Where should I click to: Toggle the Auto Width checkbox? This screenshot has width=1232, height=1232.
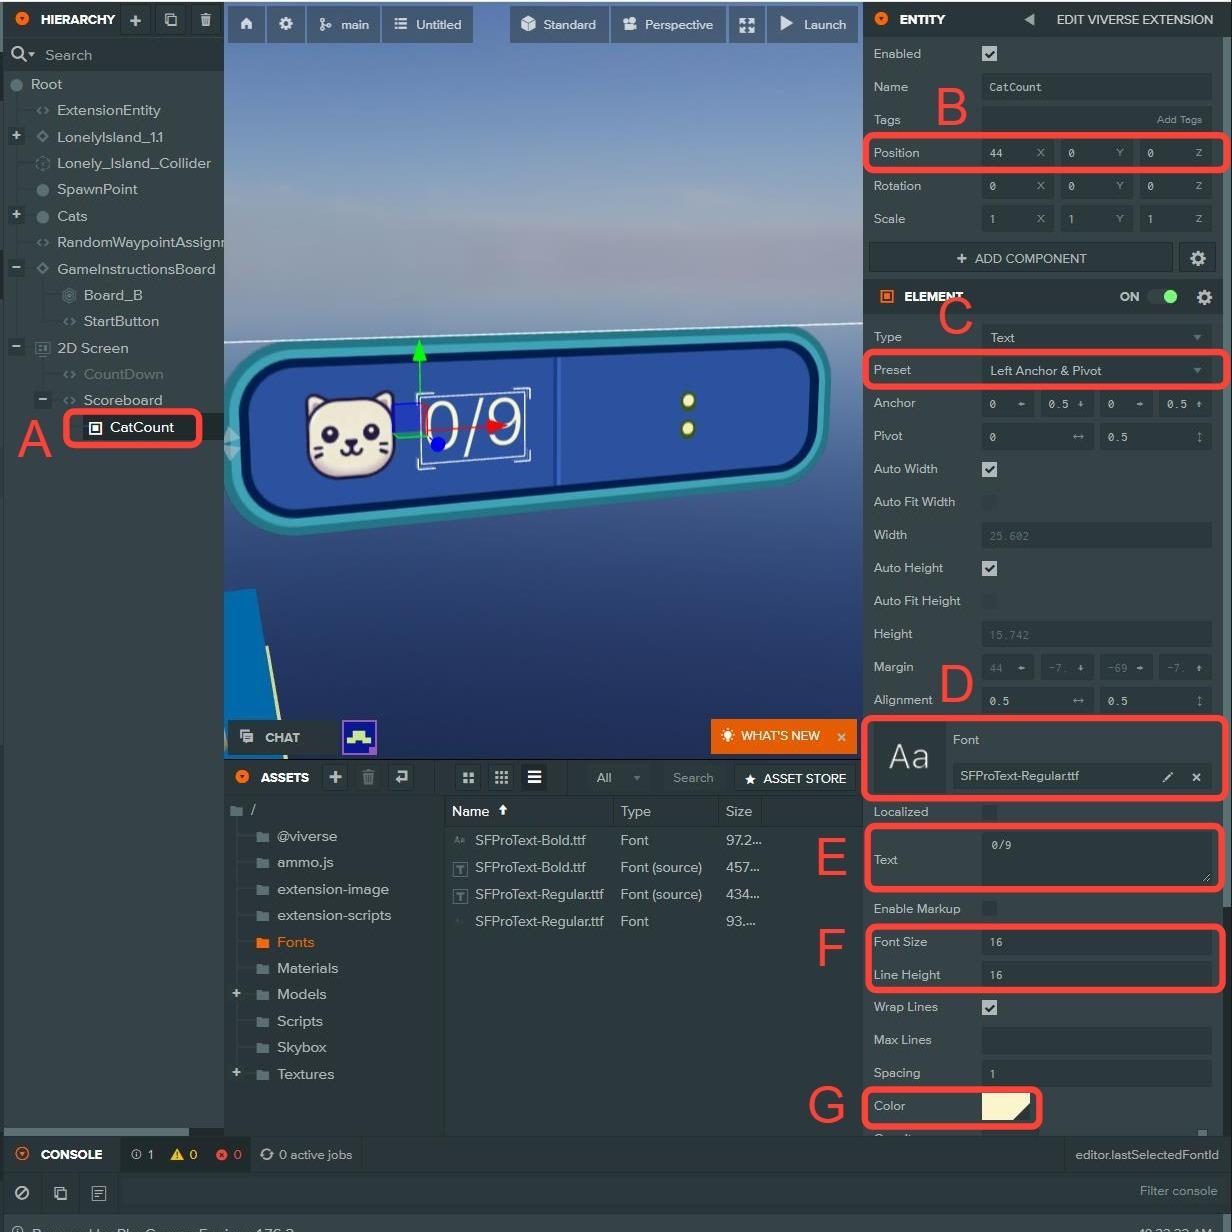(x=989, y=469)
